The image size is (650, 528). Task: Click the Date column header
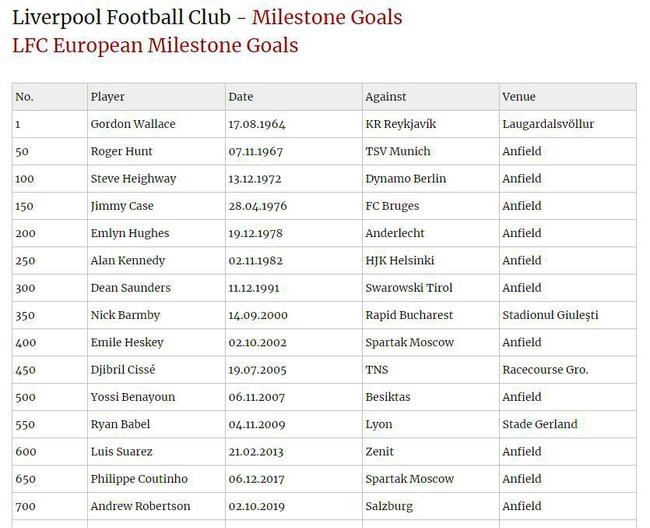click(x=240, y=97)
